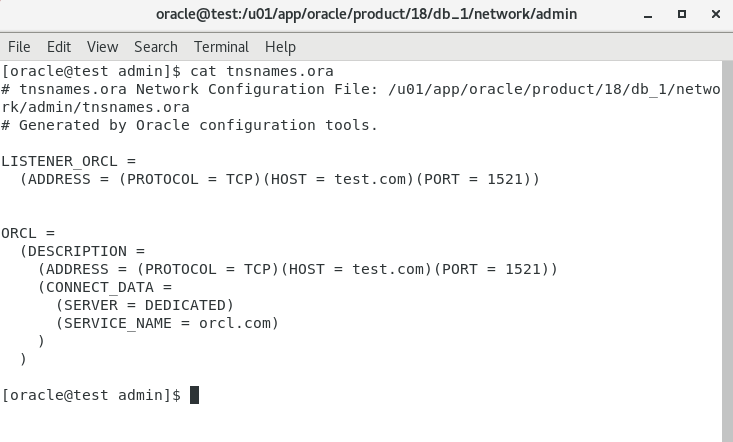Click the vertical scrollbar on the right
733x442 pixels.
click(x=727, y=251)
